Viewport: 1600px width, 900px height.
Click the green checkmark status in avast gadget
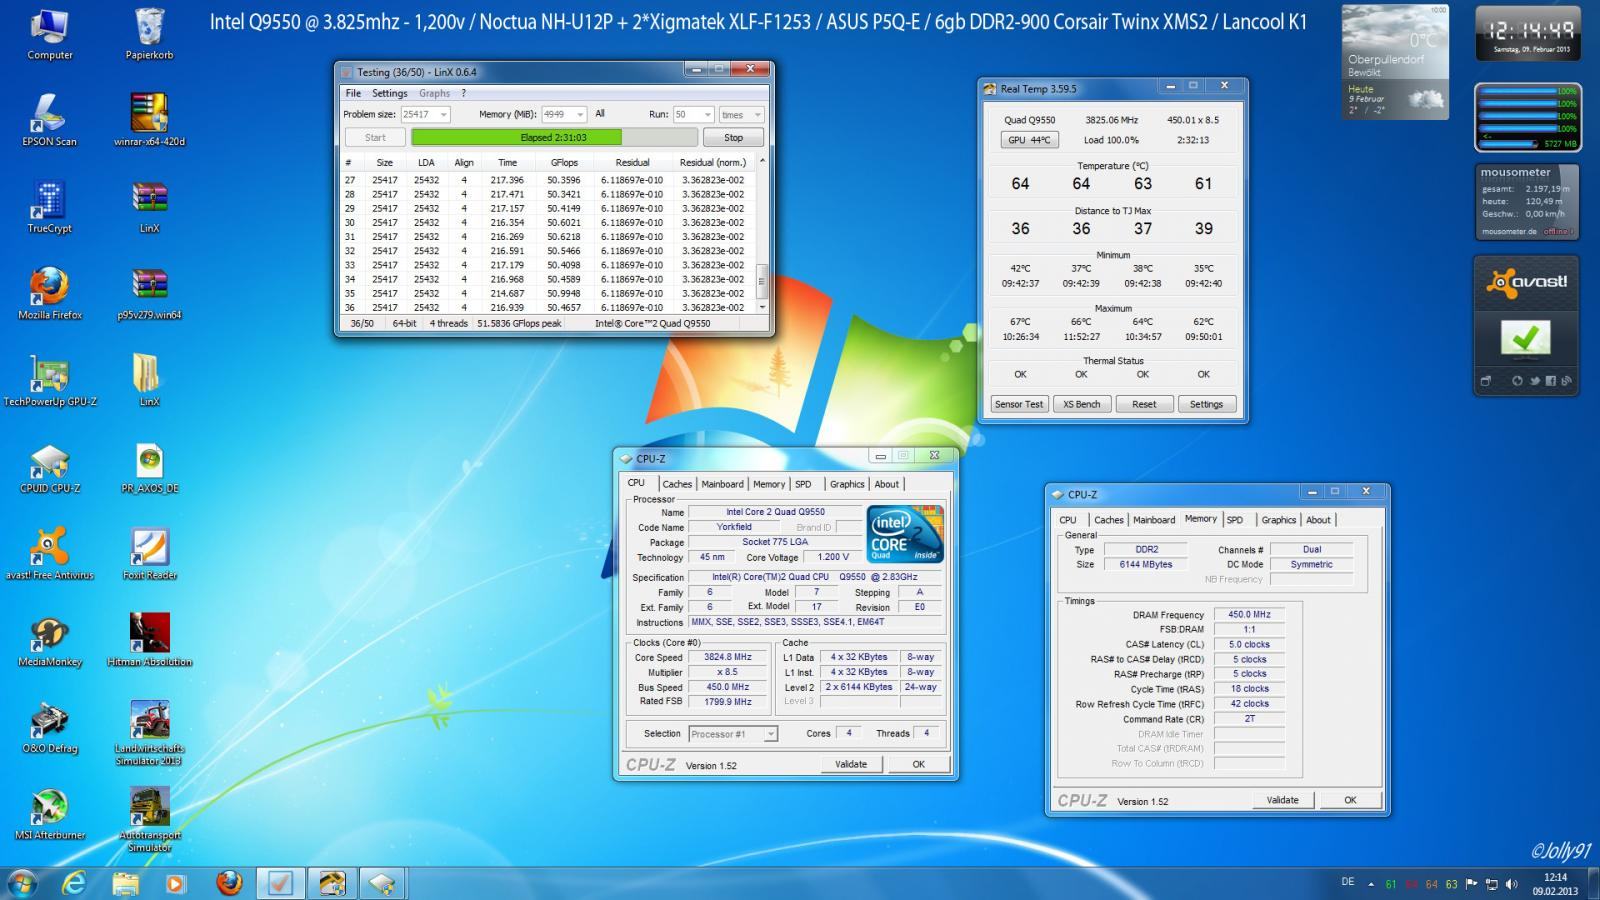pyautogui.click(x=1525, y=339)
